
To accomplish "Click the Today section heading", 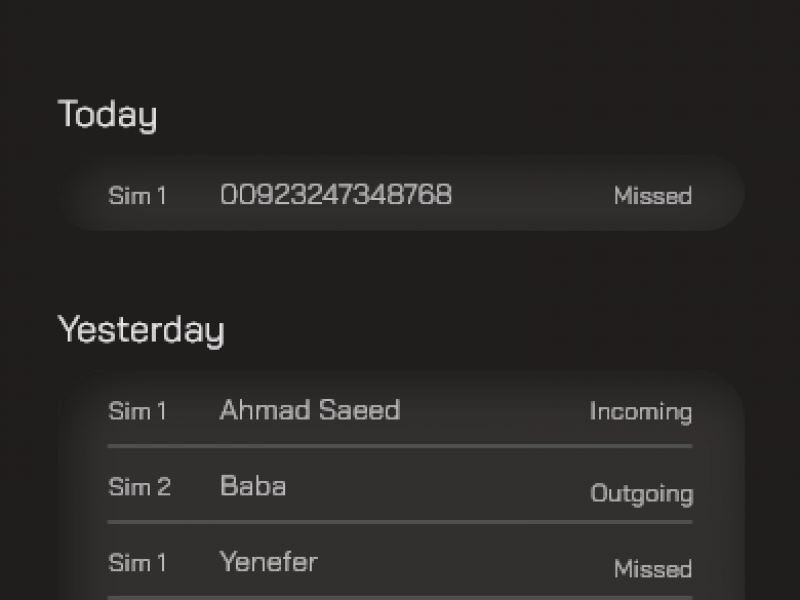I will pos(107,115).
